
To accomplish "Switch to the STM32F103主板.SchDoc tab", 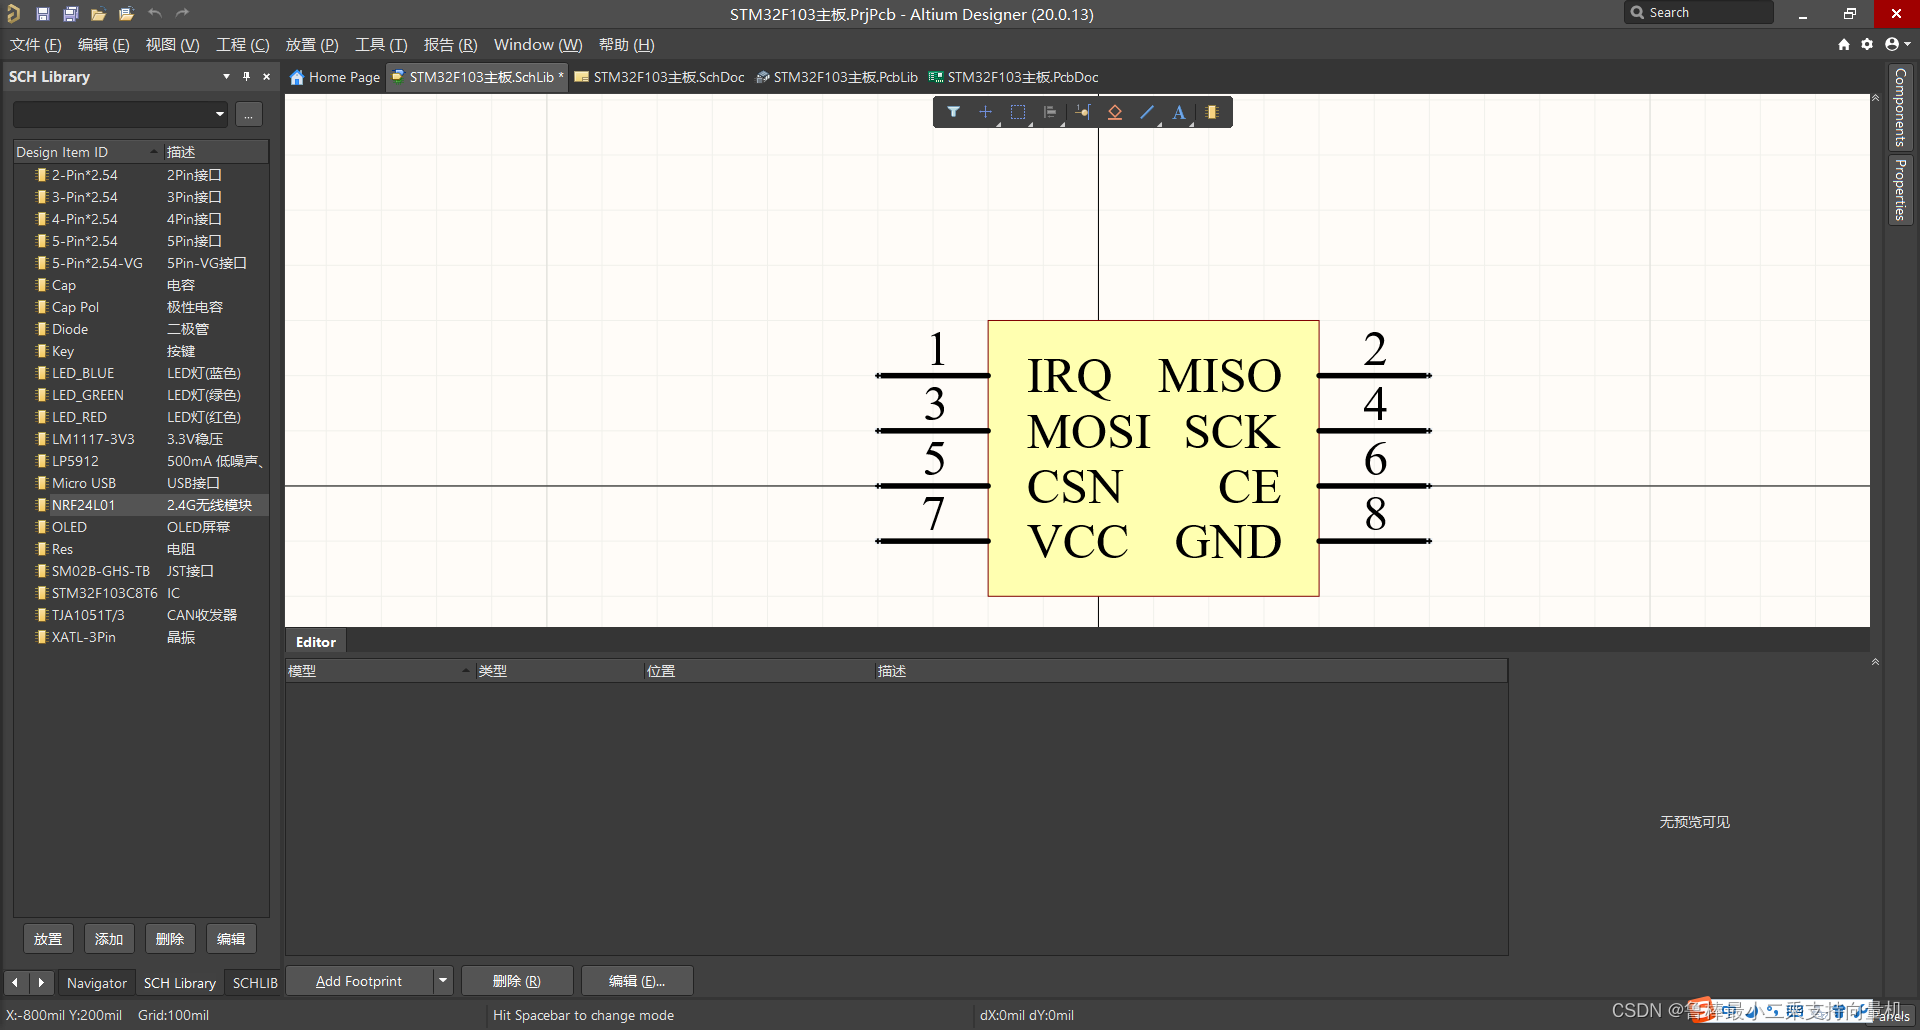I will (x=660, y=77).
